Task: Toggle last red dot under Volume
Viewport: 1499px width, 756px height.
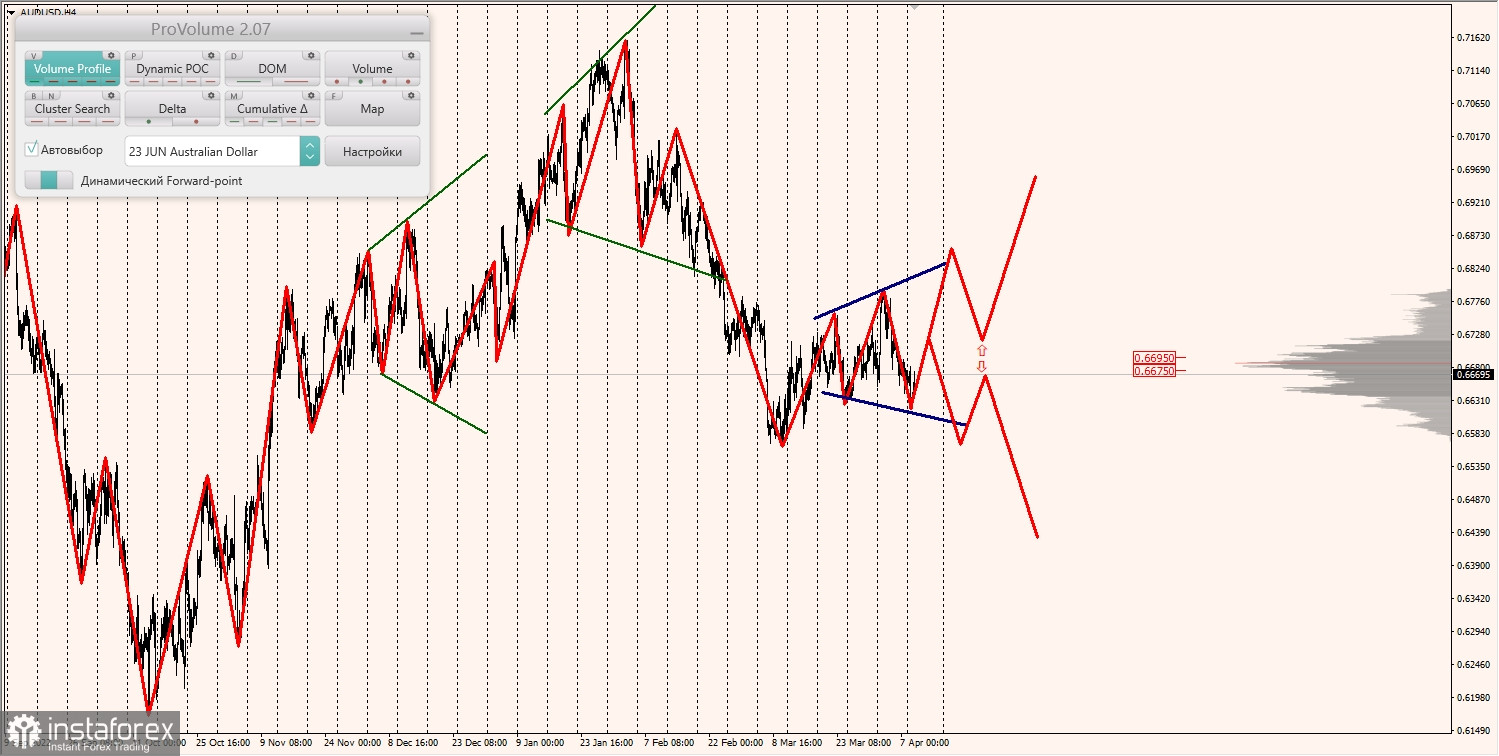Action: [x=408, y=82]
